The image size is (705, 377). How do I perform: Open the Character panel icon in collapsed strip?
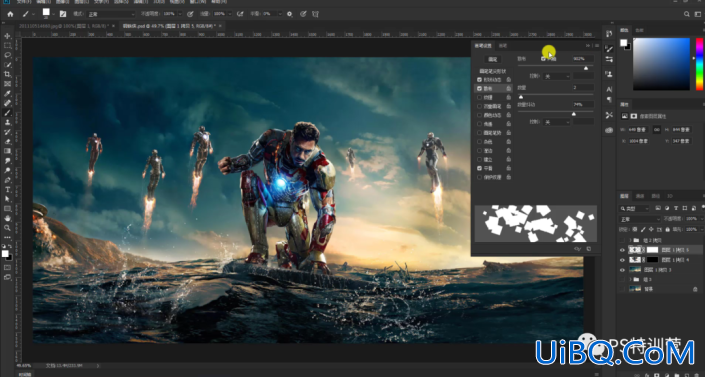[609, 90]
